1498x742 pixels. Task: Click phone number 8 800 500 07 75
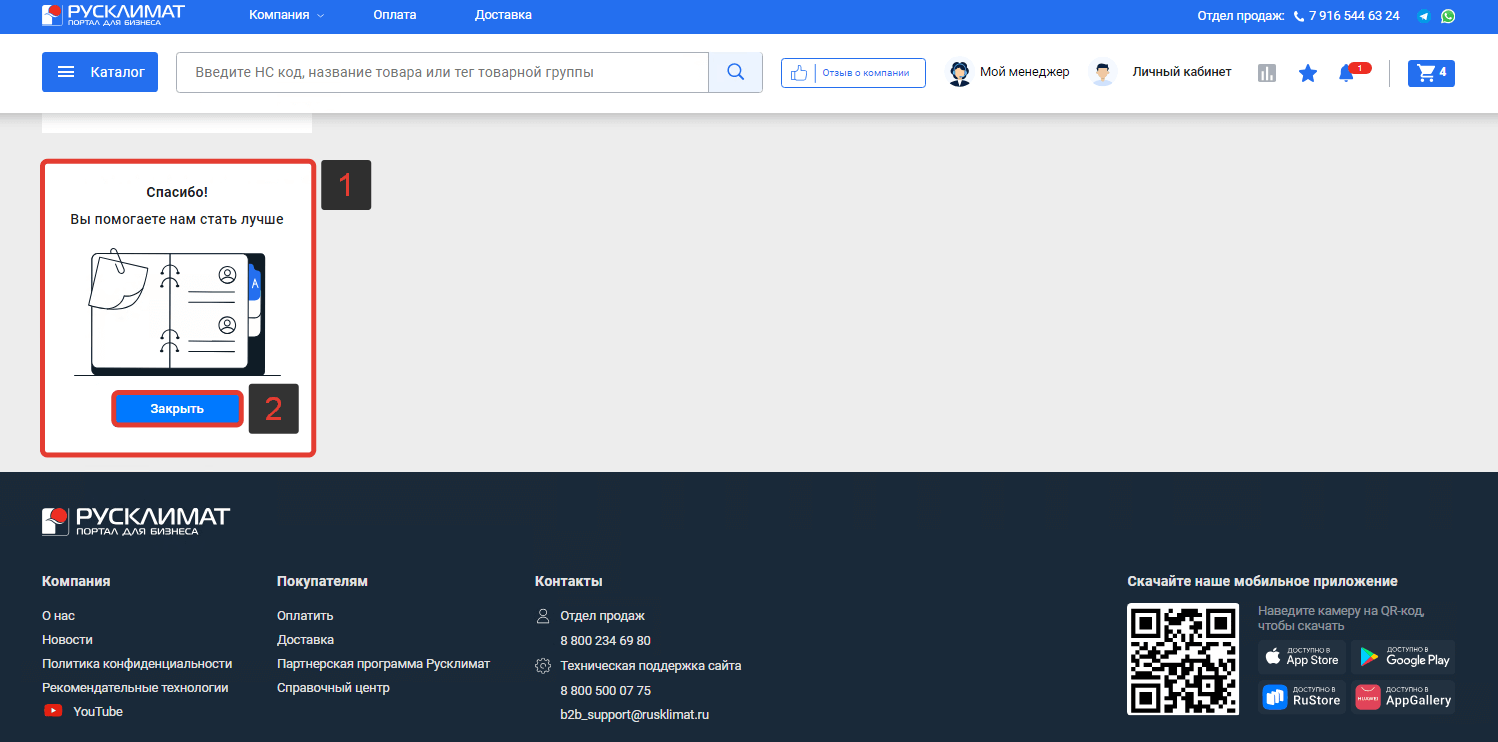pos(605,691)
